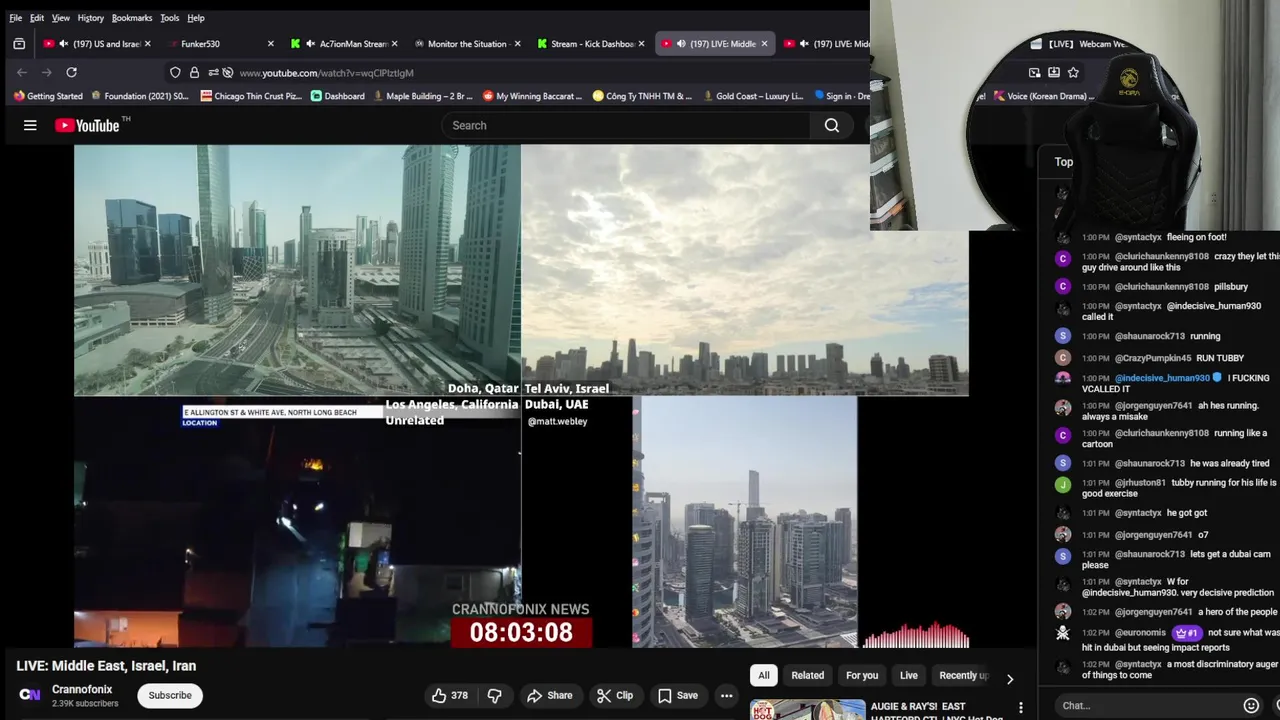The width and height of the screenshot is (1280, 720).
Task: Click the picture-in-picture icon near the webcam
Action: pos(1034,72)
